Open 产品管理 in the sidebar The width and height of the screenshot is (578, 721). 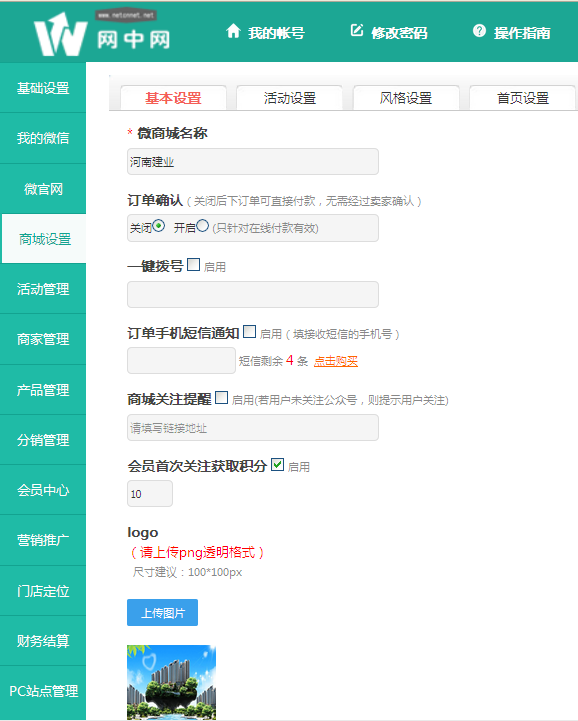(x=43, y=390)
